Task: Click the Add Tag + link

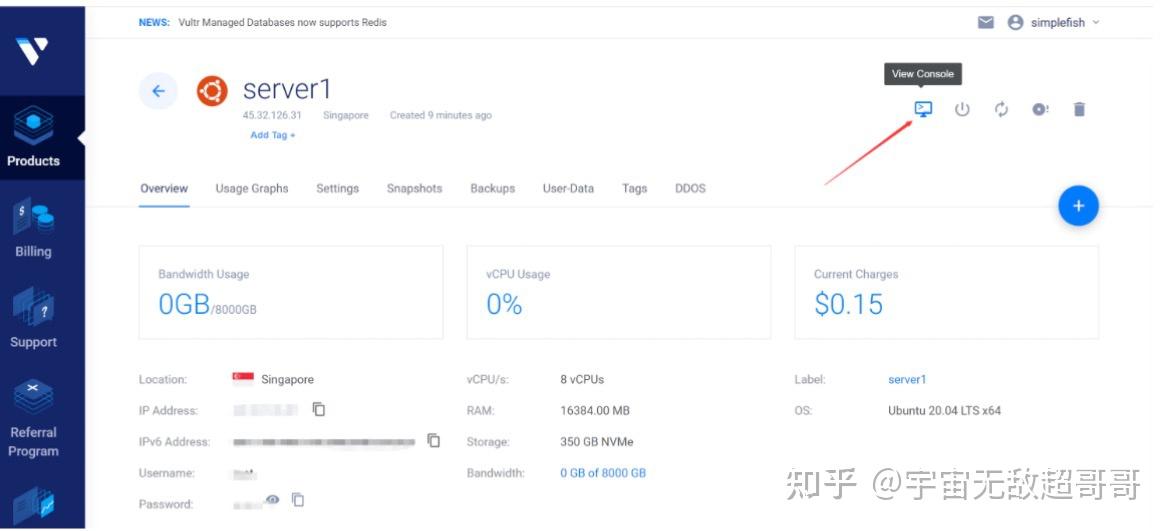Action: tap(273, 135)
